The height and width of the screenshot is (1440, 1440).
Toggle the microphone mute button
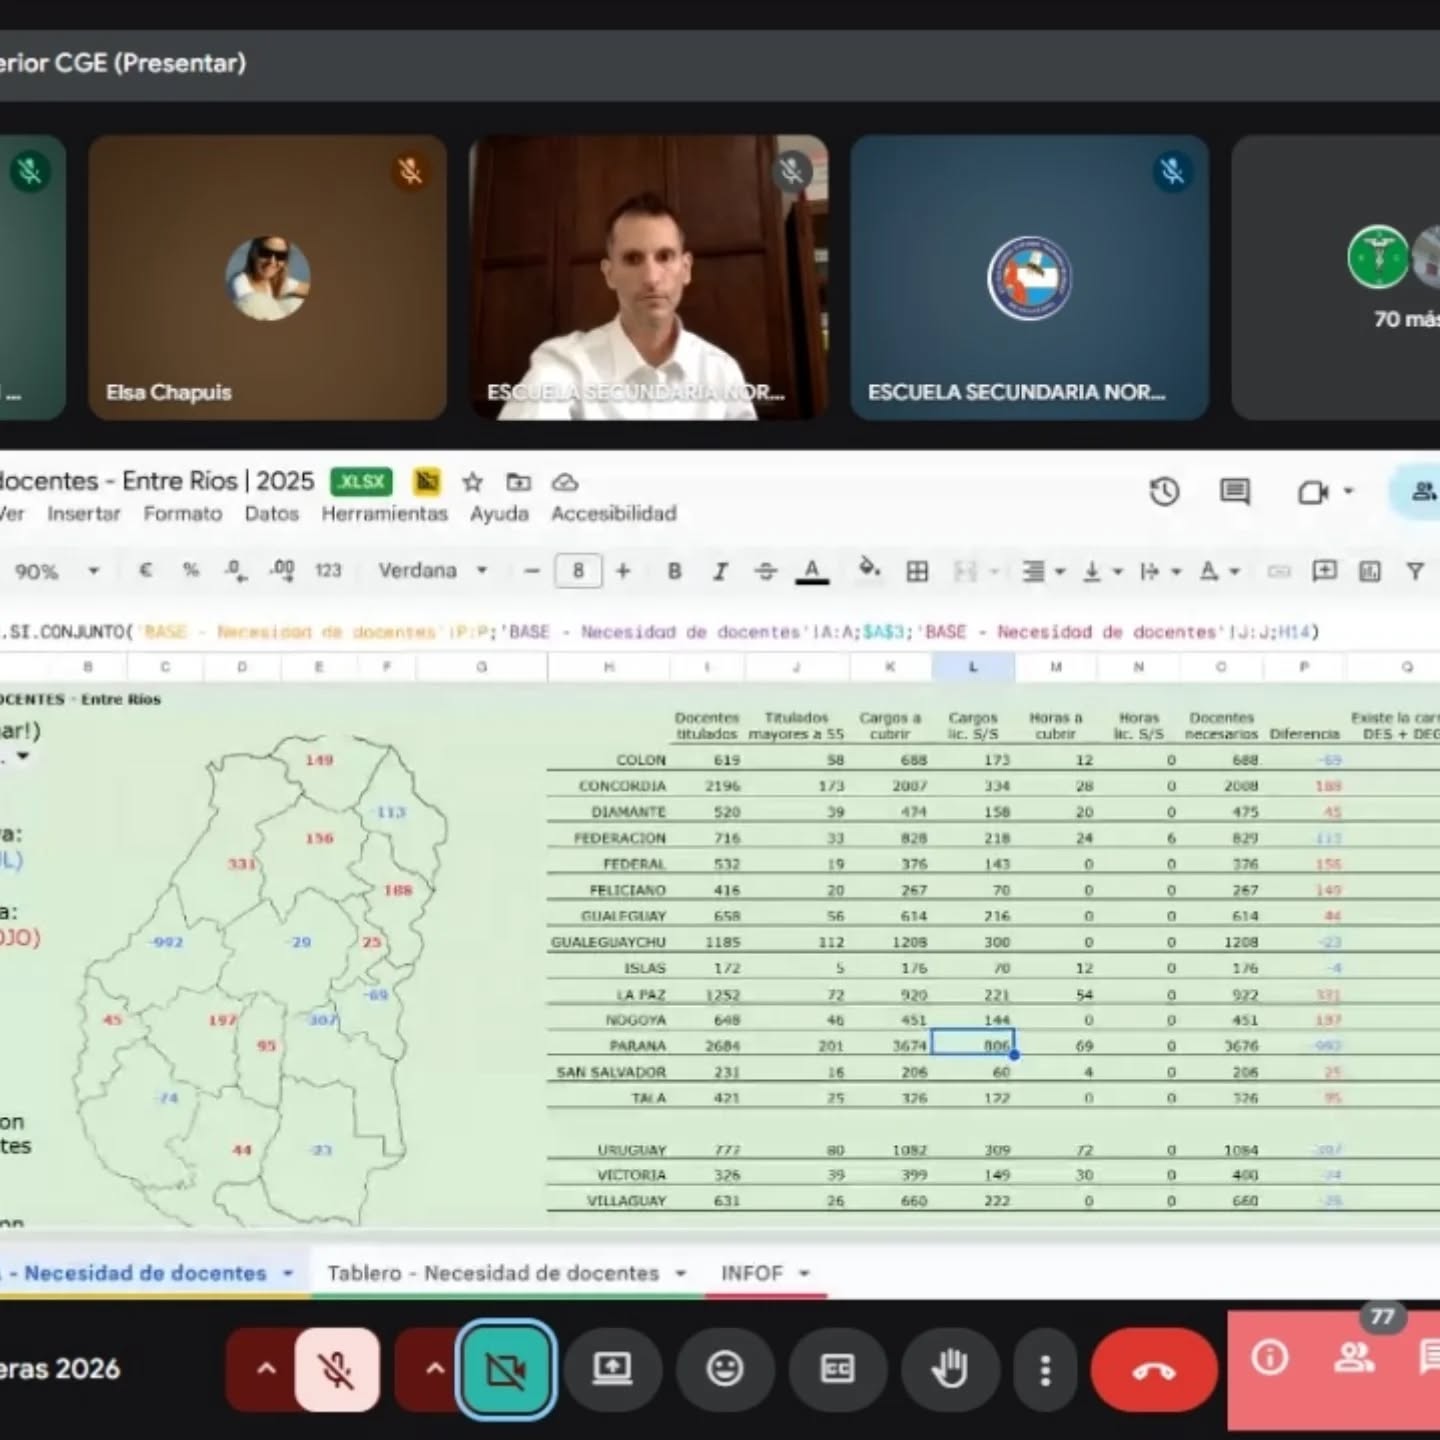(337, 1369)
